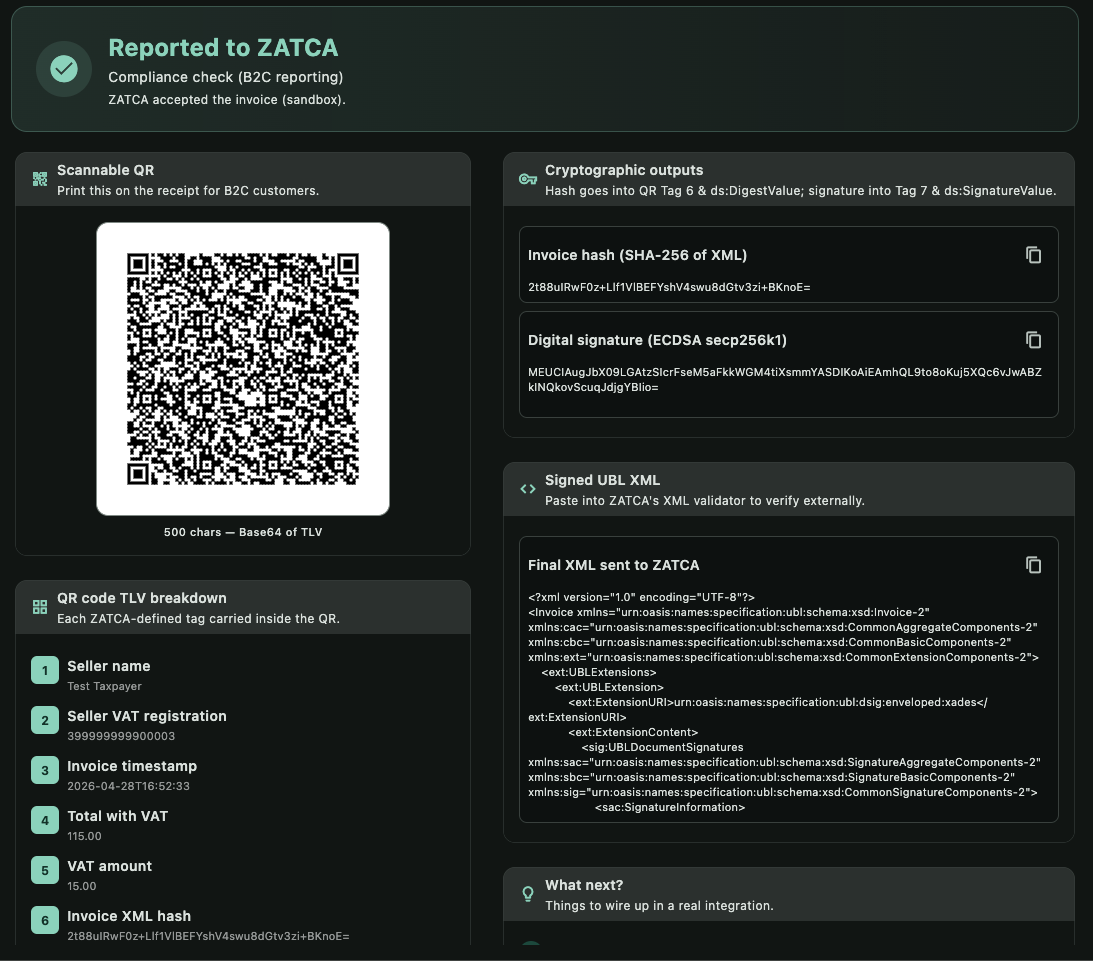Click the hash value under Invoice hash (SHA-256)
The image size is (1093, 961).
669,287
